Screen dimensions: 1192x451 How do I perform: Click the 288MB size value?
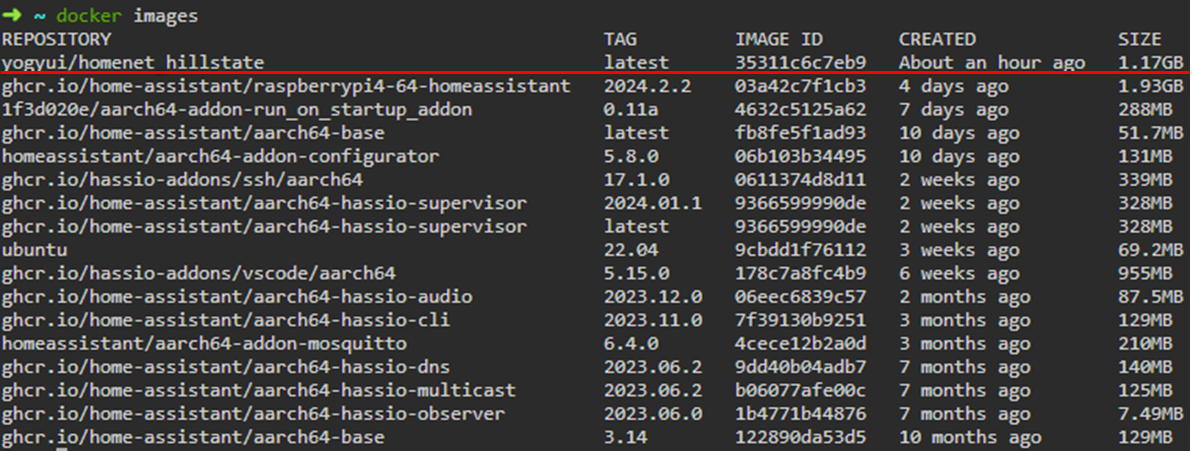point(1145,110)
